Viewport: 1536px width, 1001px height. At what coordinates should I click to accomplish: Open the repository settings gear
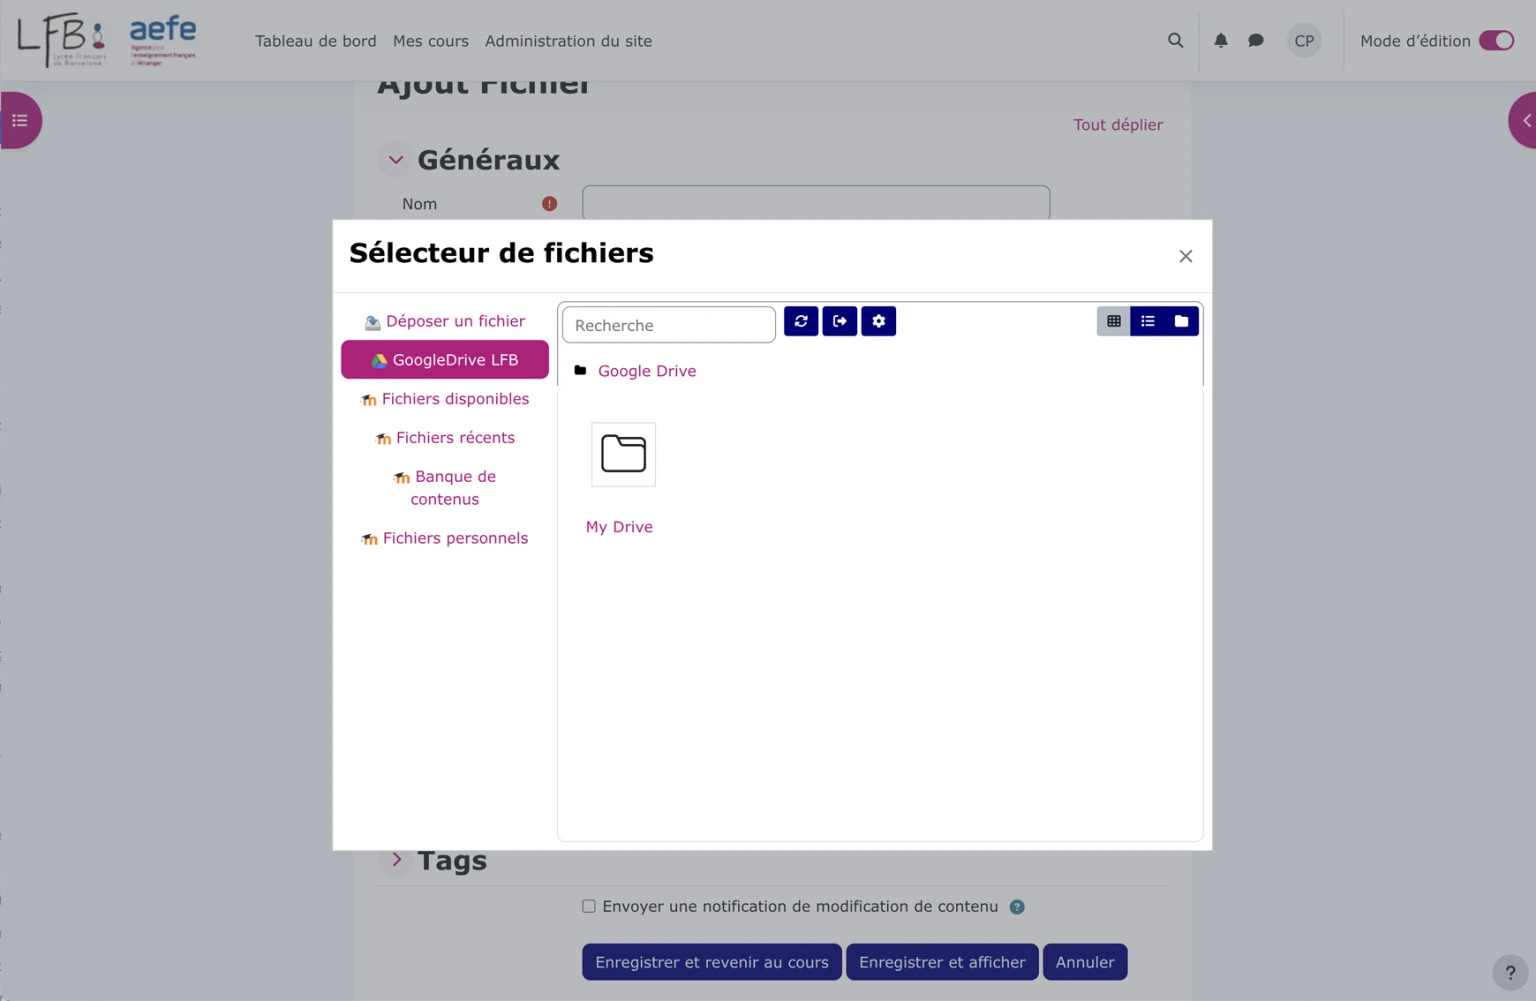point(878,321)
